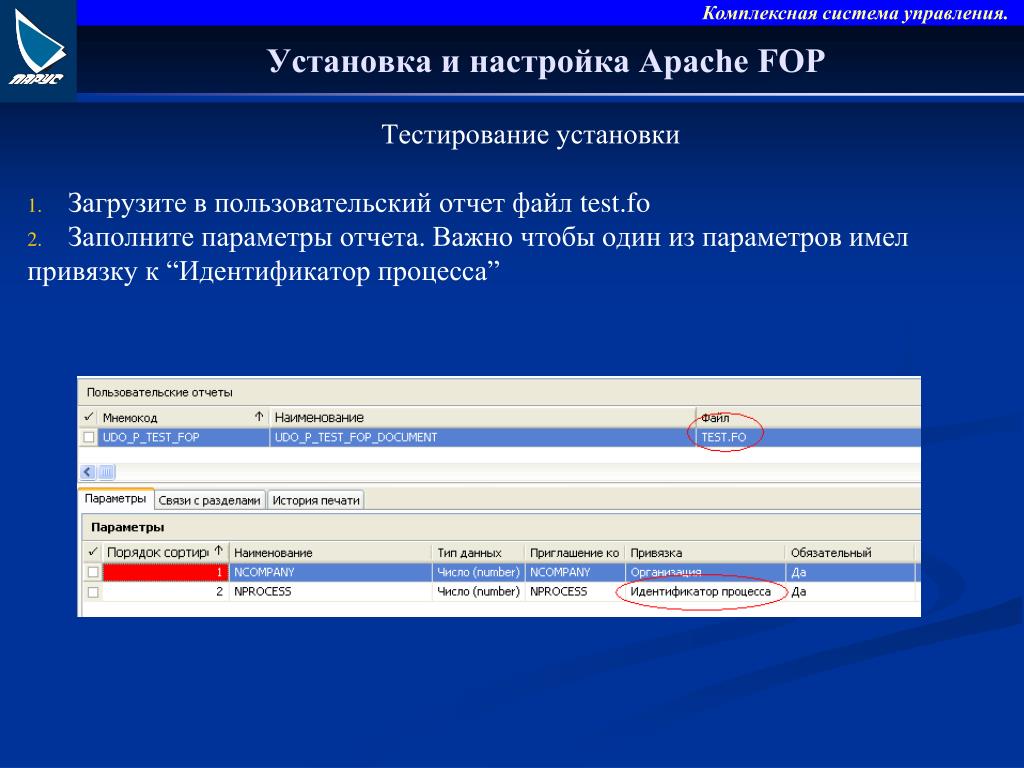Viewport: 1024px width, 768px height.
Task: Click the Пользовательские отчеты panel title
Action: point(159,392)
